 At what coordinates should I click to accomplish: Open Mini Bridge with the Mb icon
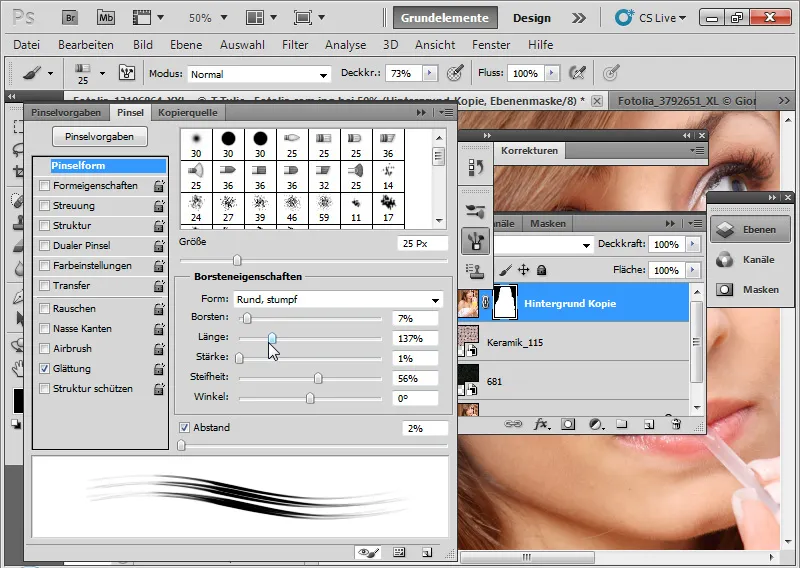point(106,18)
